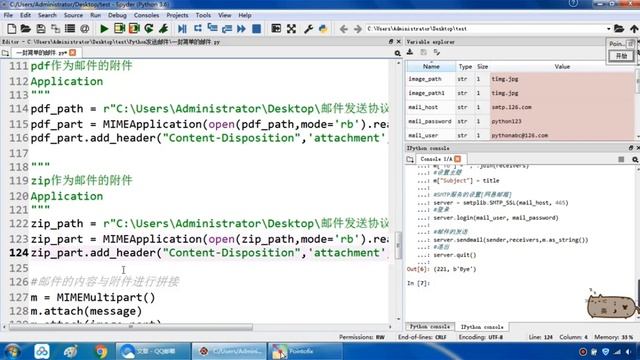Image resolution: width=640 pixels, height=360 pixels.
Task: Run cell and advance icon
Action: point(134,29)
